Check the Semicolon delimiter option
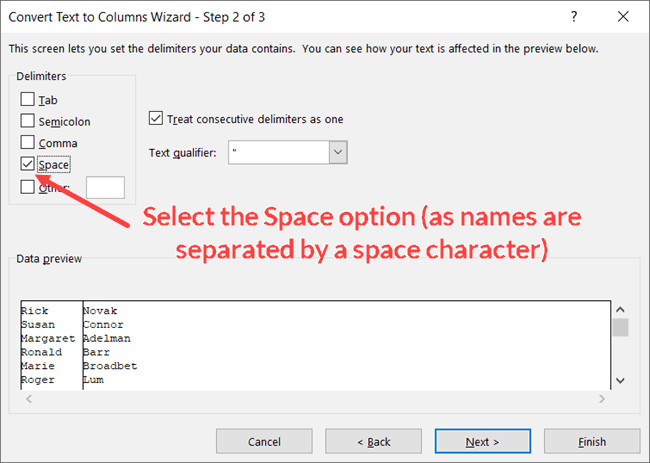This screenshot has height=463, width=650. [x=28, y=121]
